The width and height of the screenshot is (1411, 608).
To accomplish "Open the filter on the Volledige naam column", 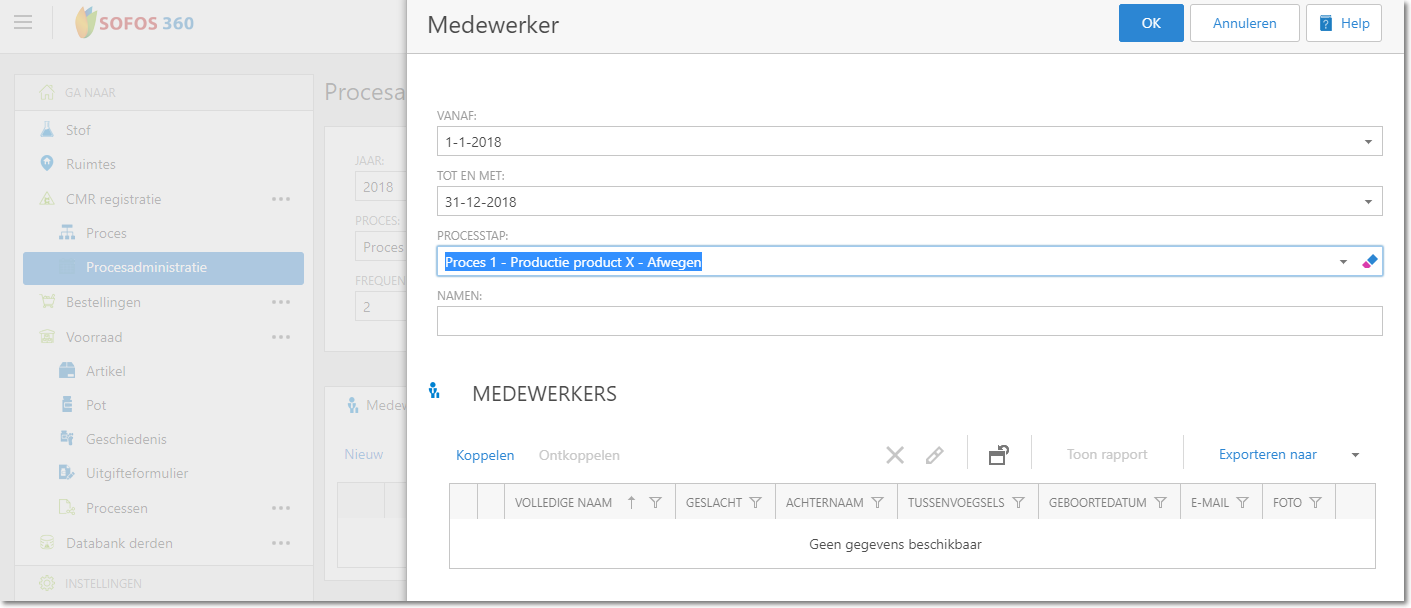I will (656, 503).
